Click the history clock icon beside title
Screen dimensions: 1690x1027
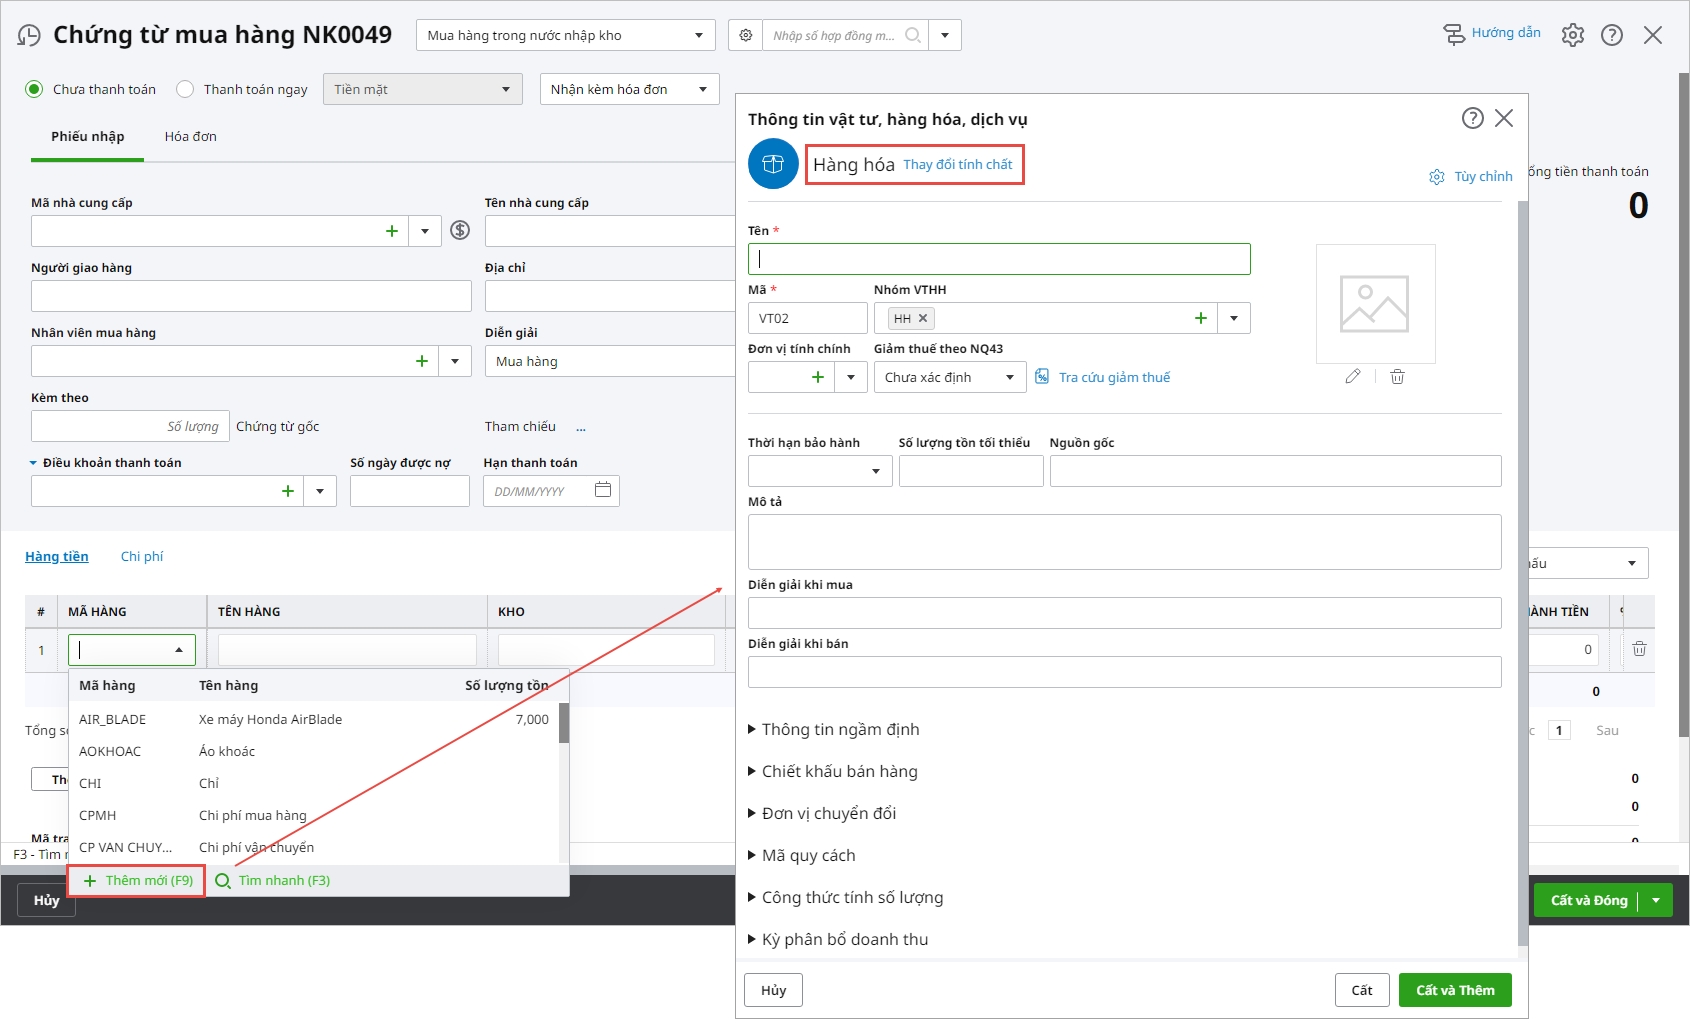click(x=29, y=36)
